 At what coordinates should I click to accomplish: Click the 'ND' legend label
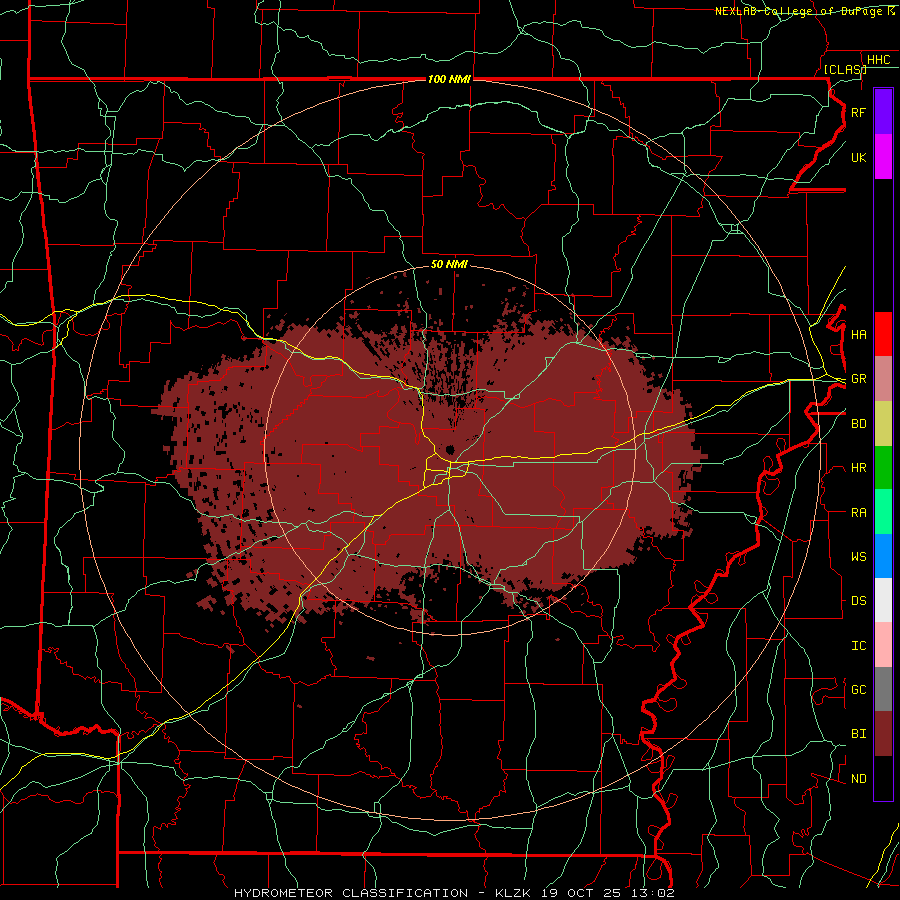tap(858, 779)
